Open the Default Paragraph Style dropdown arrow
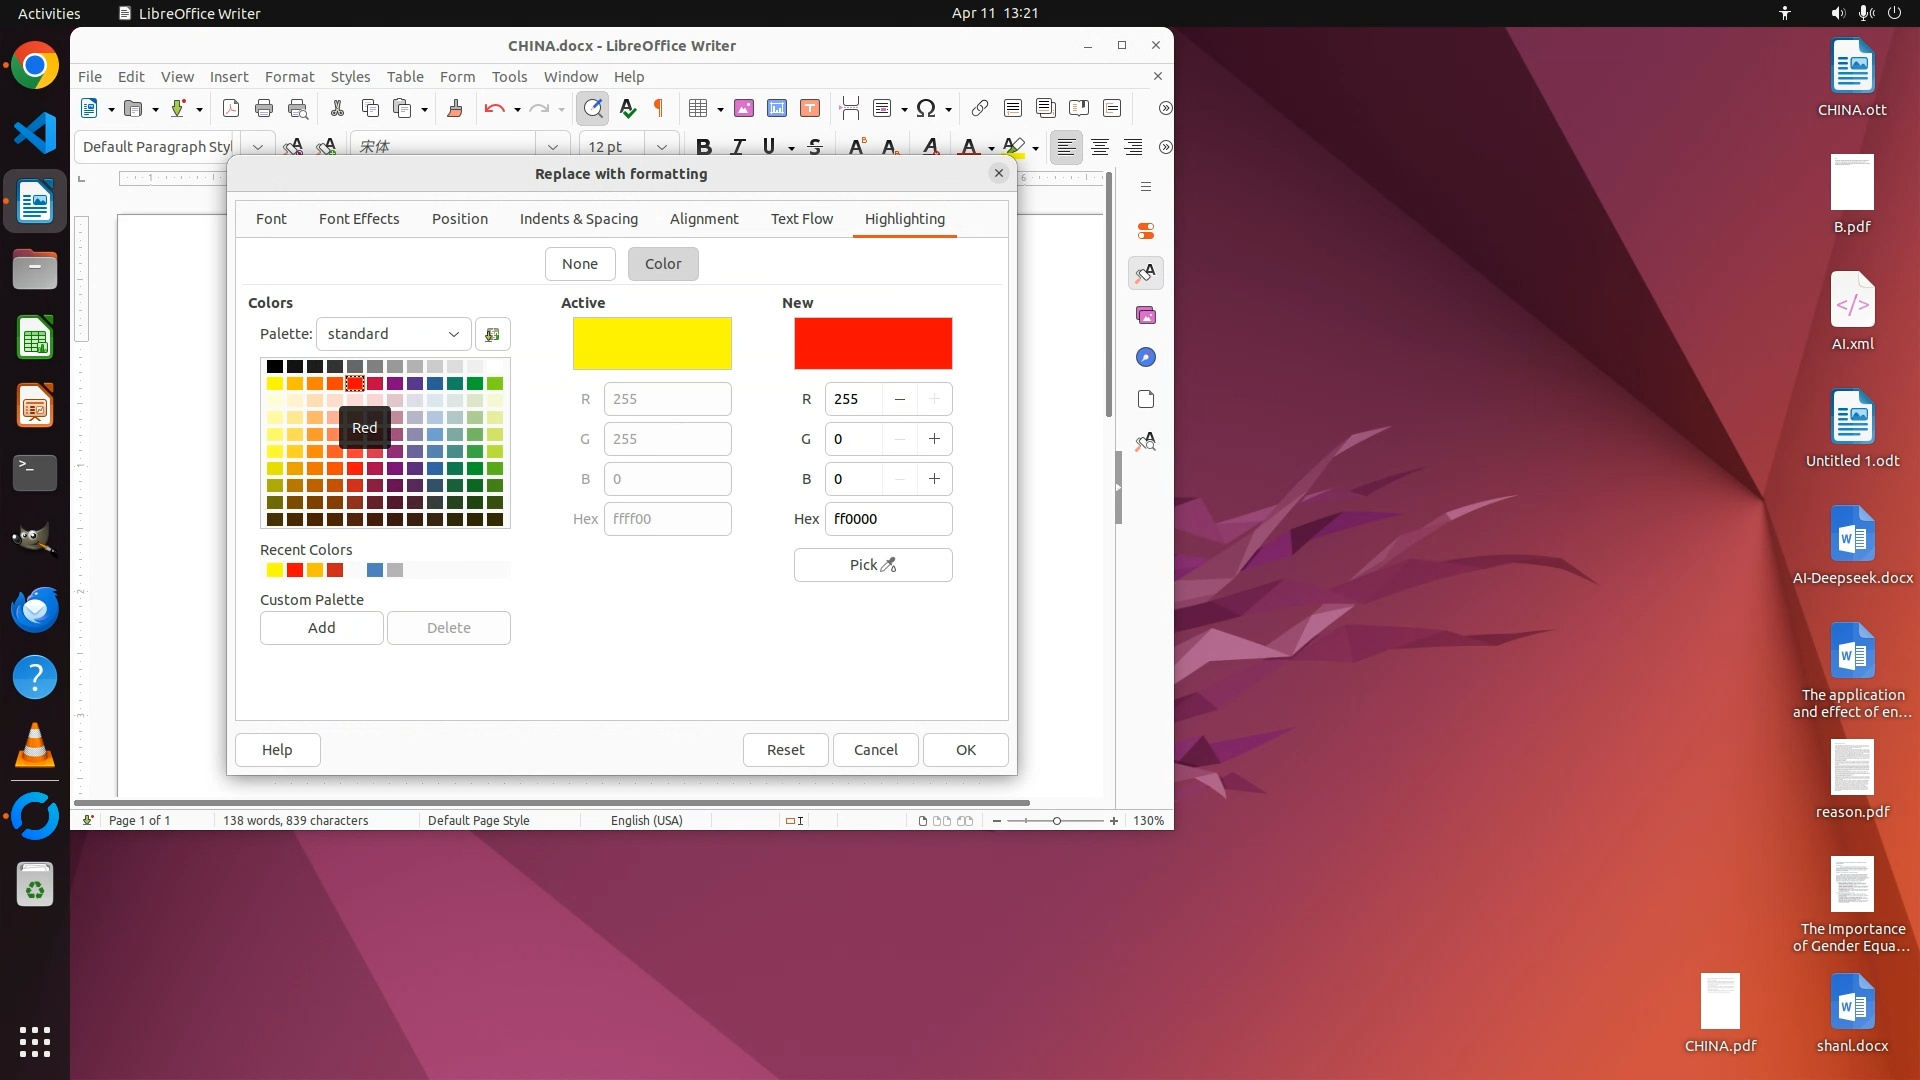This screenshot has height=1080, width=1920. click(x=258, y=147)
